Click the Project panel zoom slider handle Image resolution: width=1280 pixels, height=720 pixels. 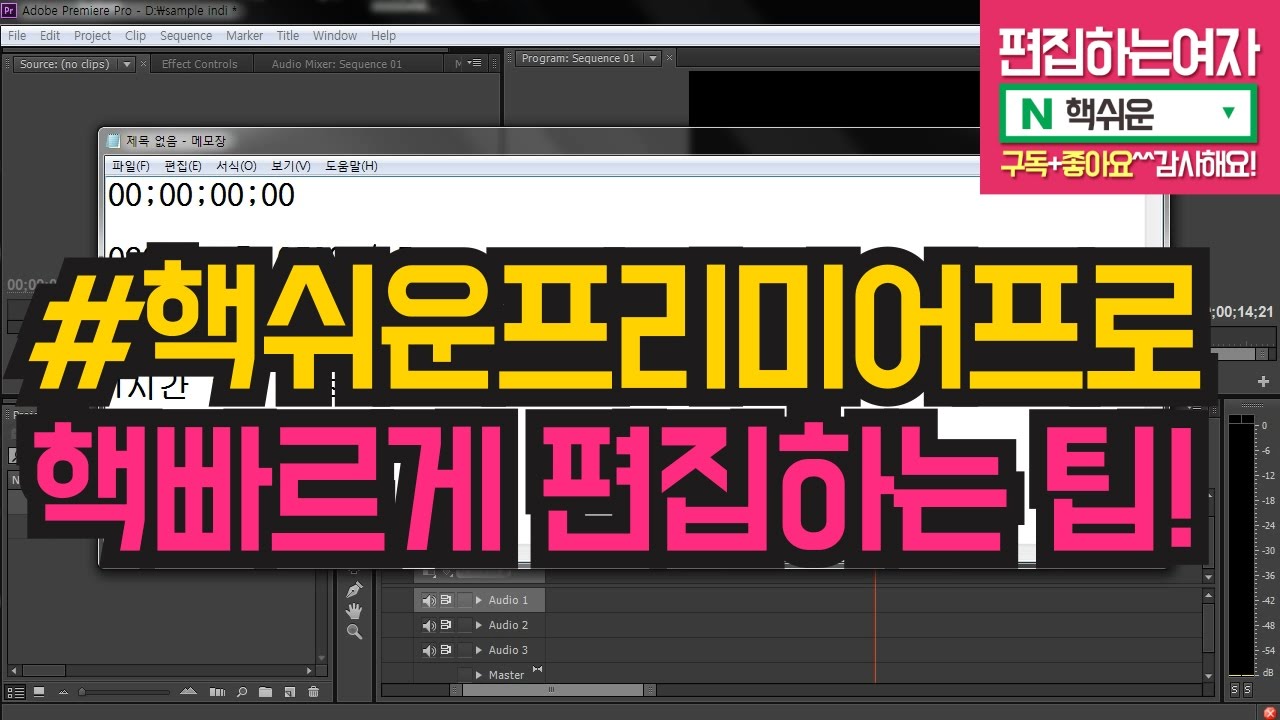pyautogui.click(x=82, y=692)
